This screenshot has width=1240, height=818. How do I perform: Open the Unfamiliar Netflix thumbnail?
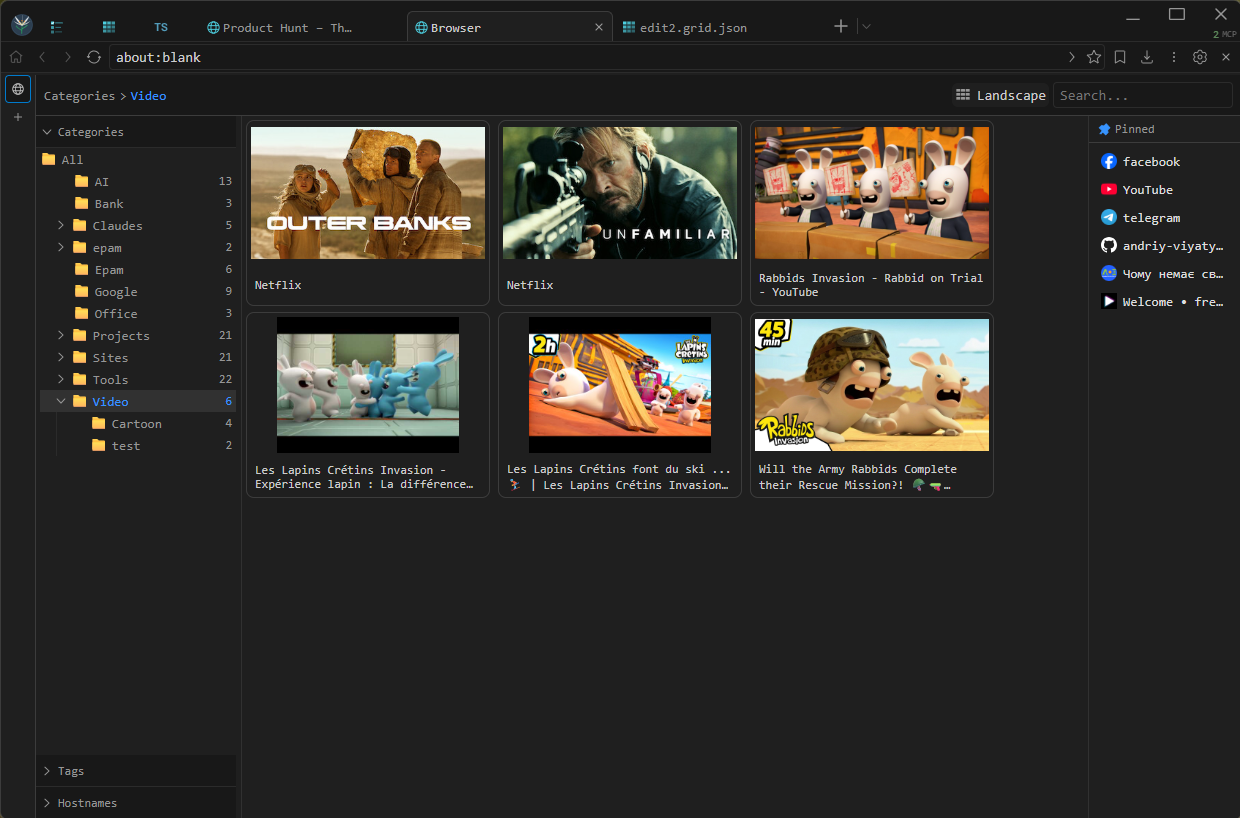(x=620, y=193)
